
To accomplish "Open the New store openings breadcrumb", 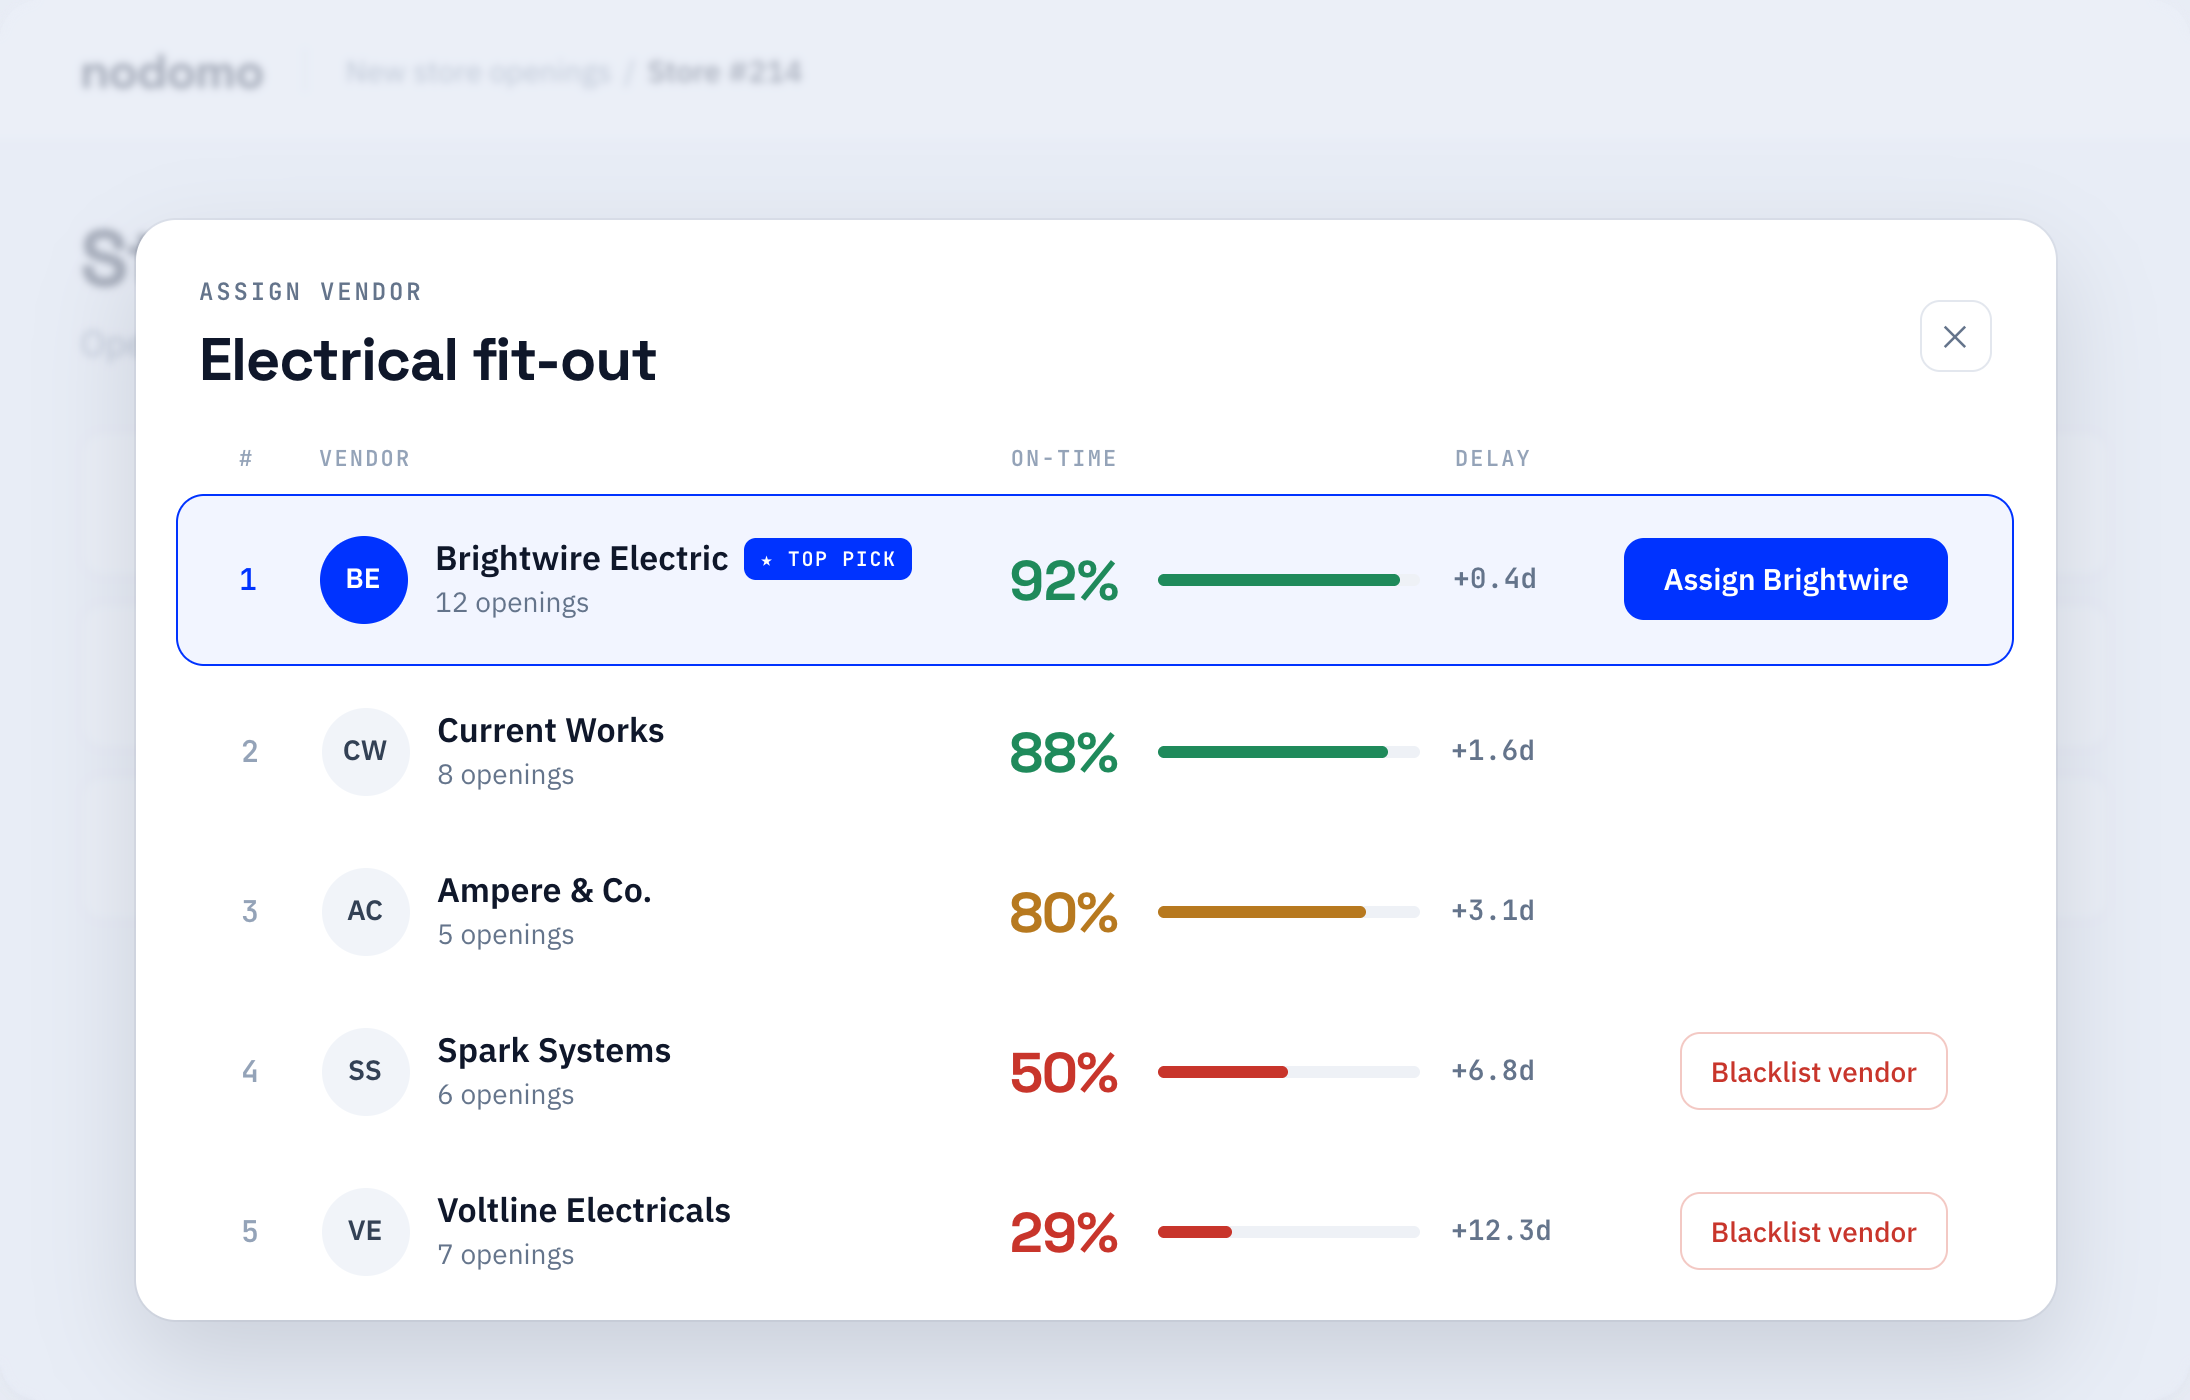I will pyautogui.click(x=478, y=72).
